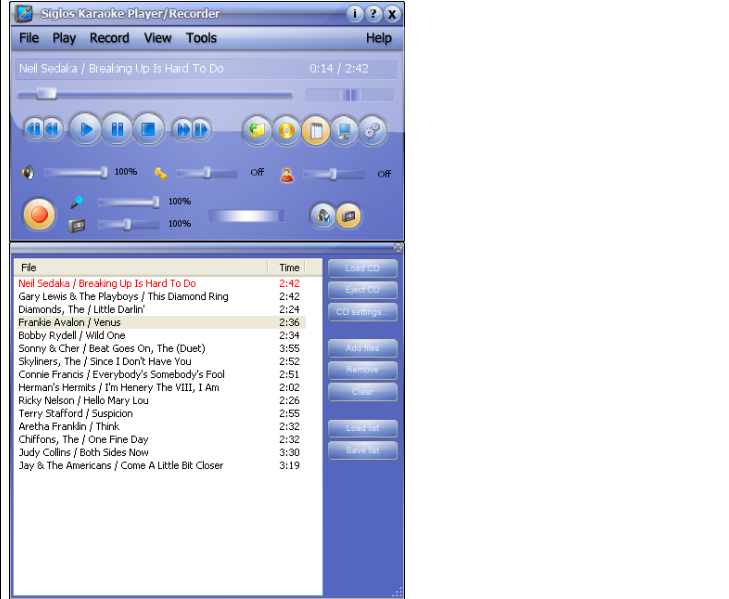
Task: Open CD settings... dialog
Action: pyautogui.click(x=363, y=312)
